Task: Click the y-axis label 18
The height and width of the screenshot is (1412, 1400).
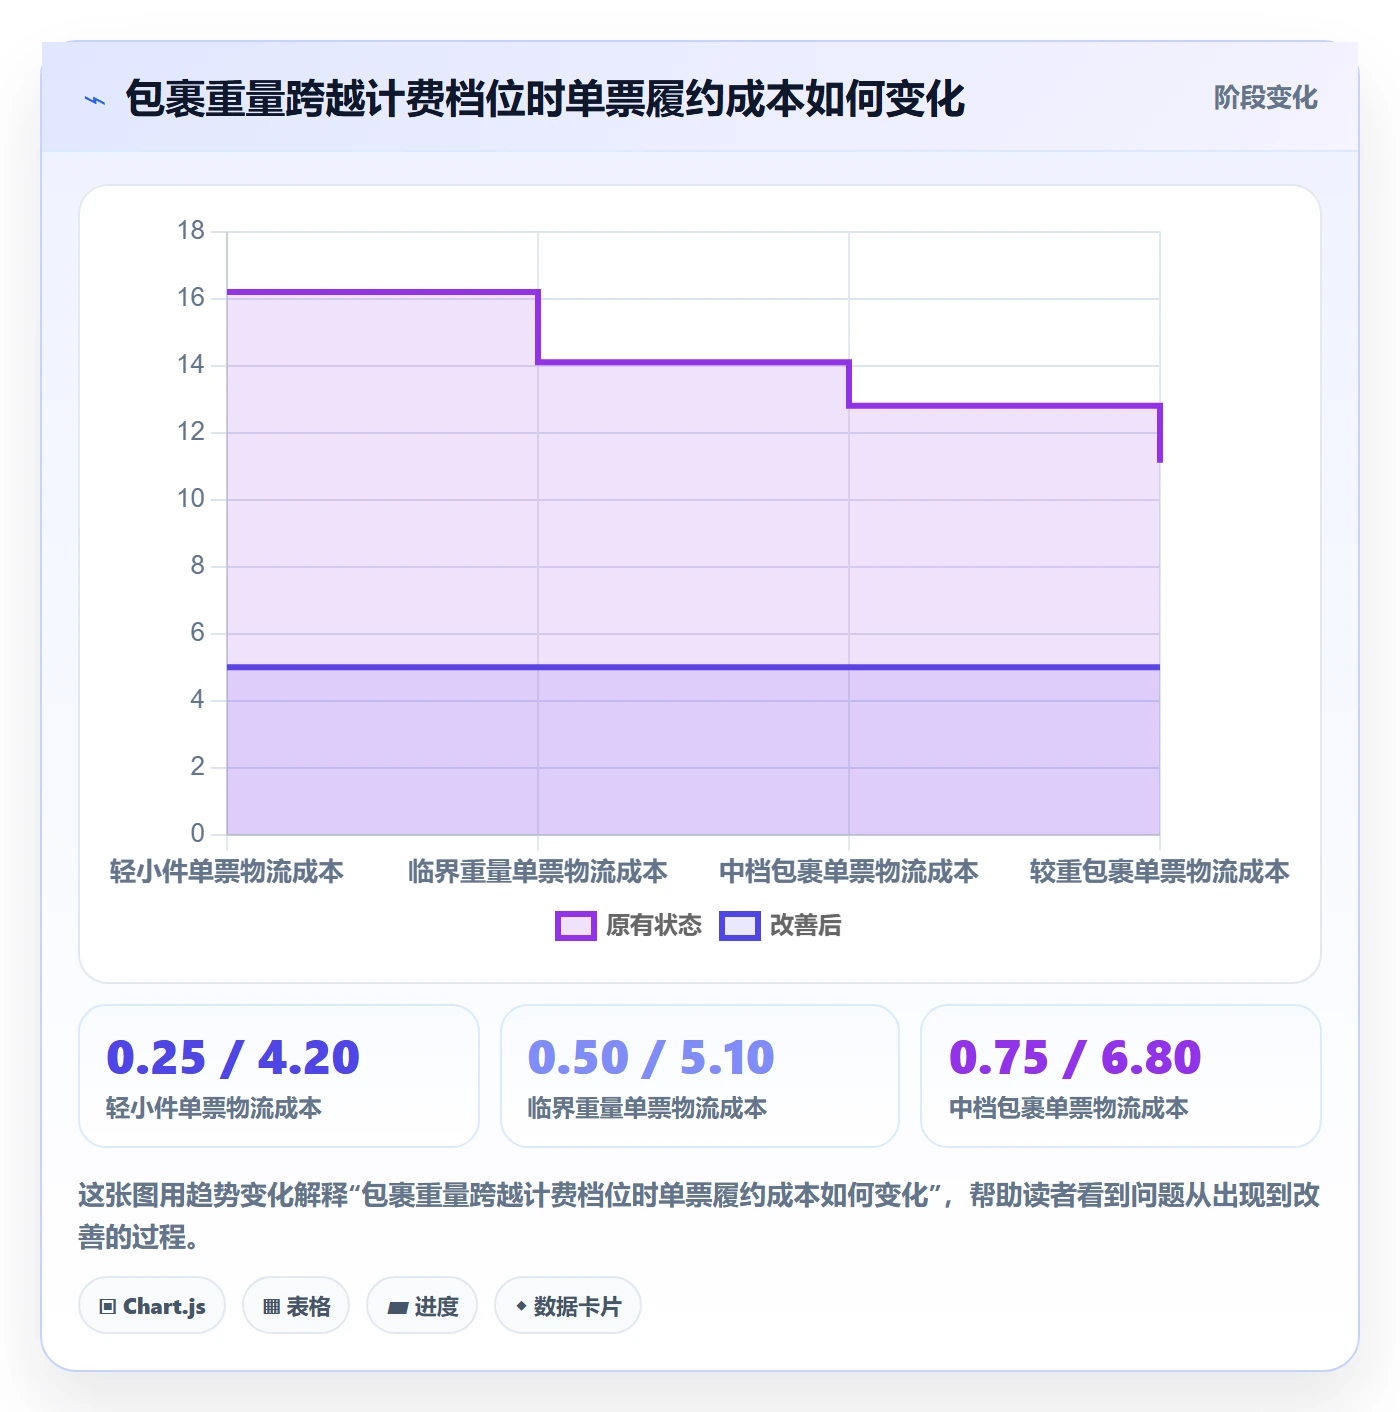Action: pyautogui.click(x=191, y=231)
